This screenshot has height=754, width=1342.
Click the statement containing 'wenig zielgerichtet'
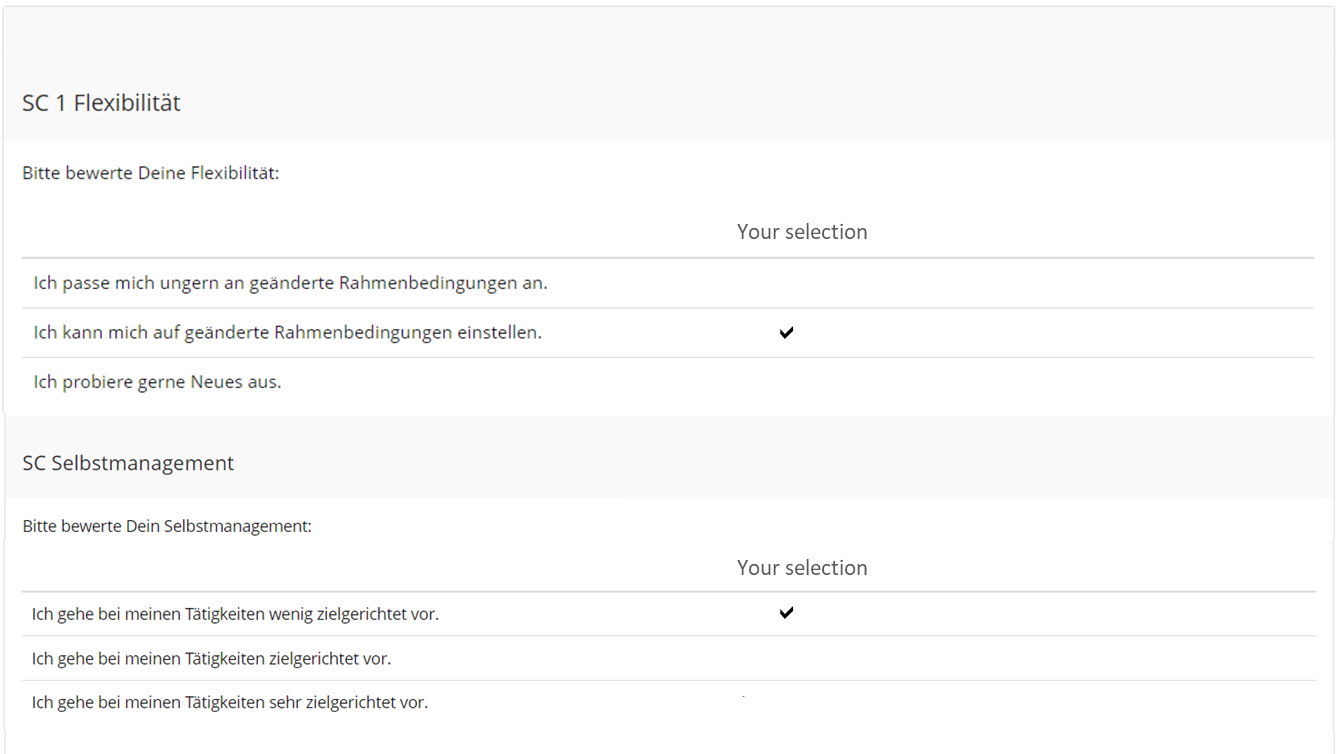(235, 614)
